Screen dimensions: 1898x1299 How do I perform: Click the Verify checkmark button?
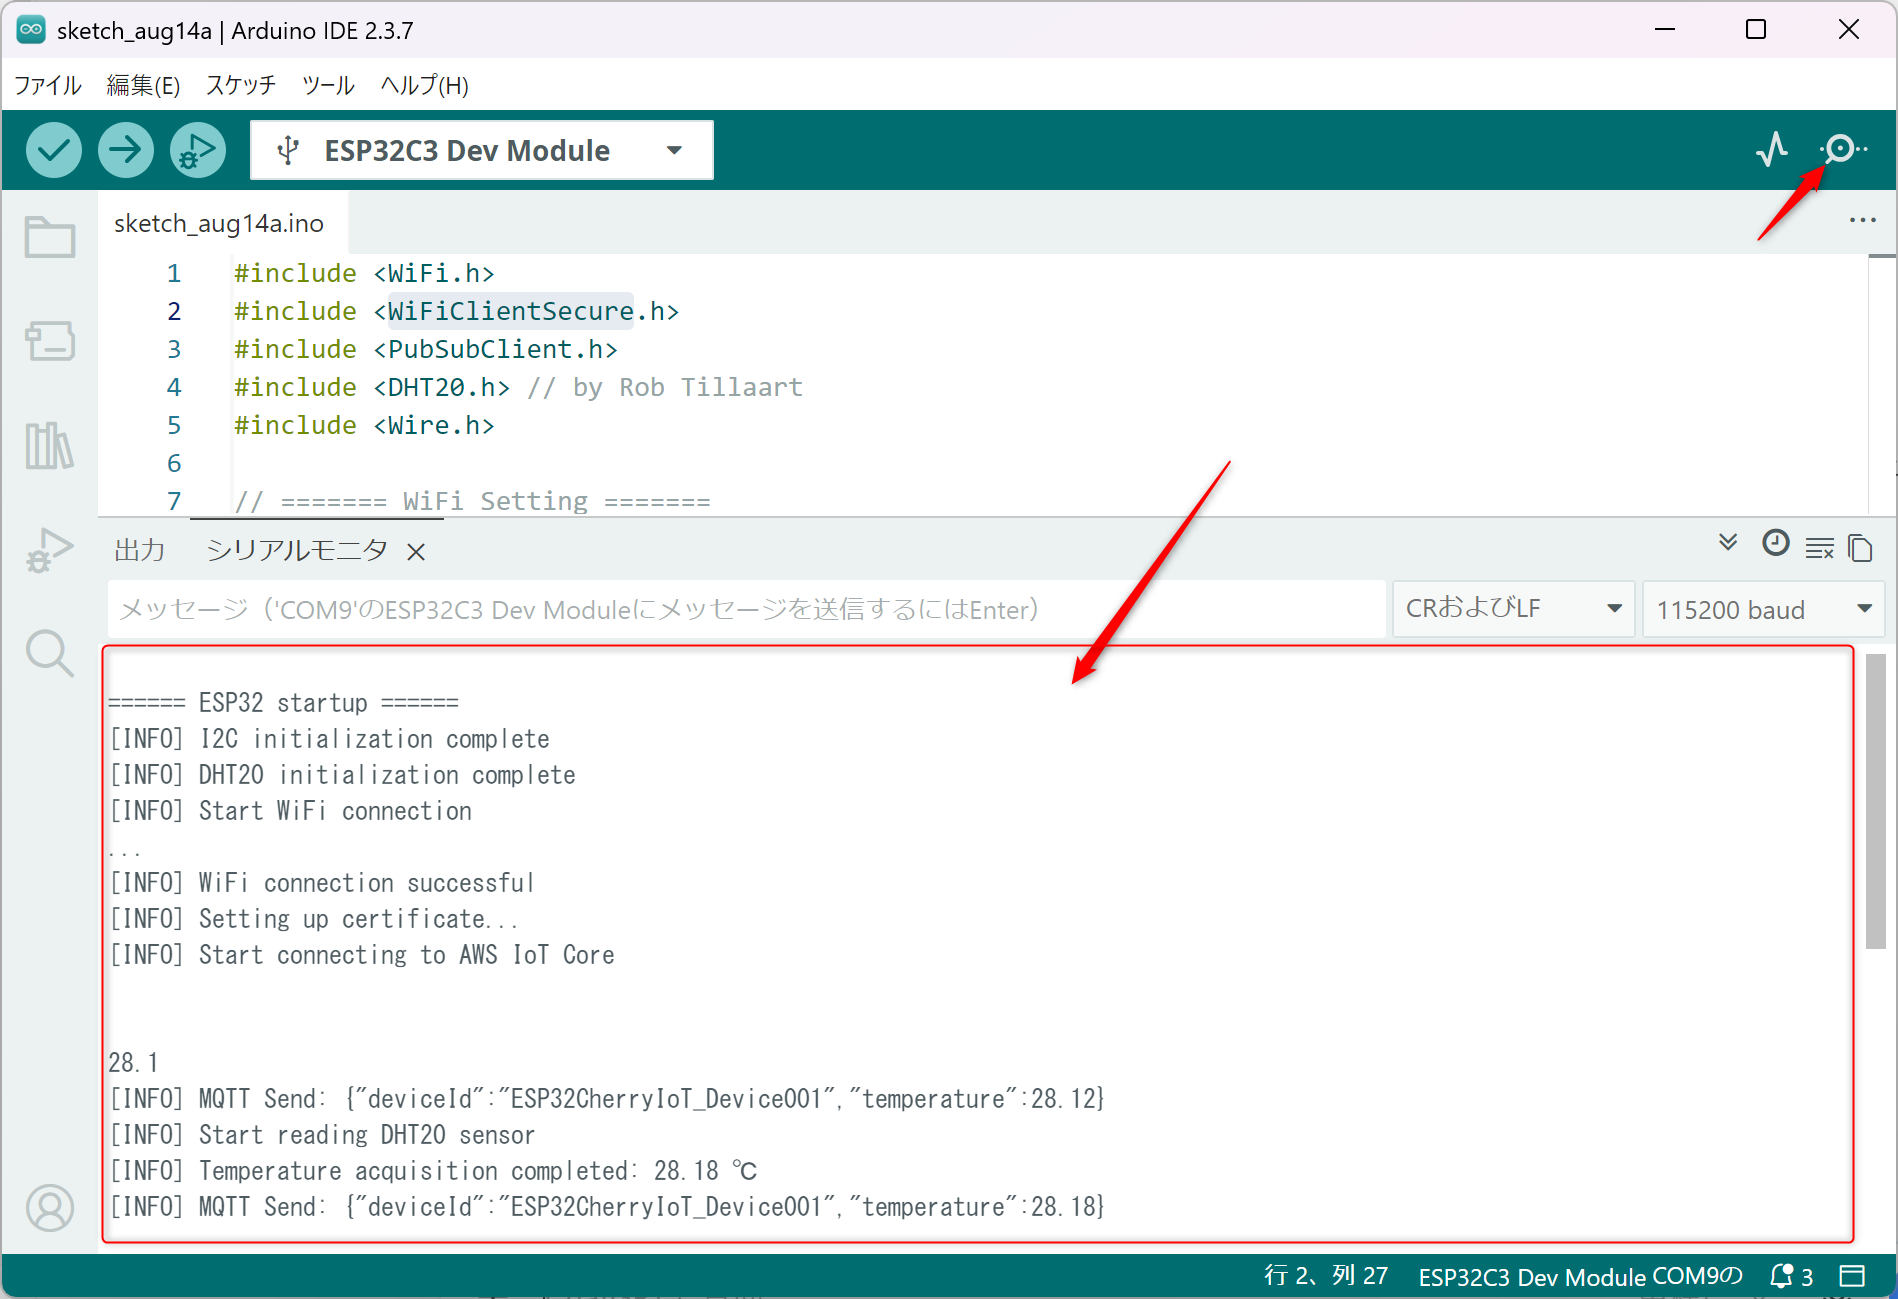(x=54, y=151)
